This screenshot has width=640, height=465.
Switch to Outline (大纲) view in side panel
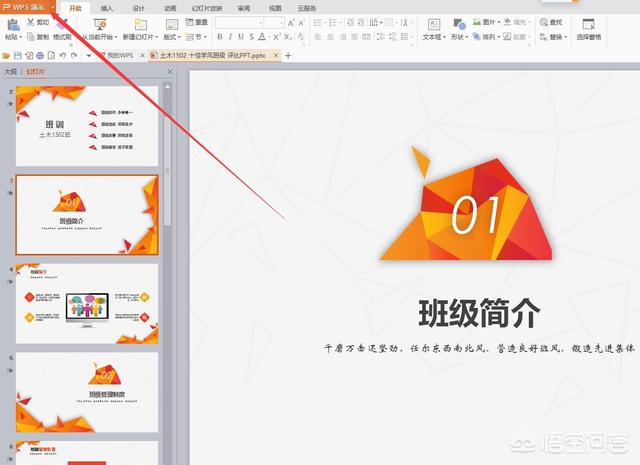point(10,72)
